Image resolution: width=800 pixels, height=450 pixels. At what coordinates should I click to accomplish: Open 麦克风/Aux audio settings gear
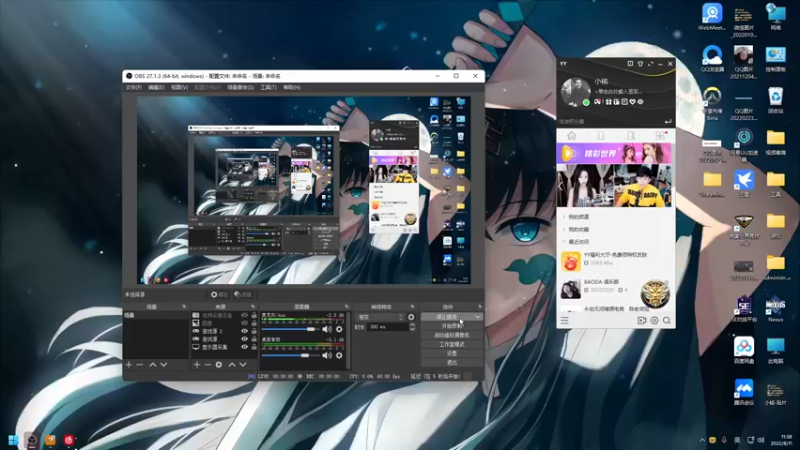pyautogui.click(x=339, y=330)
